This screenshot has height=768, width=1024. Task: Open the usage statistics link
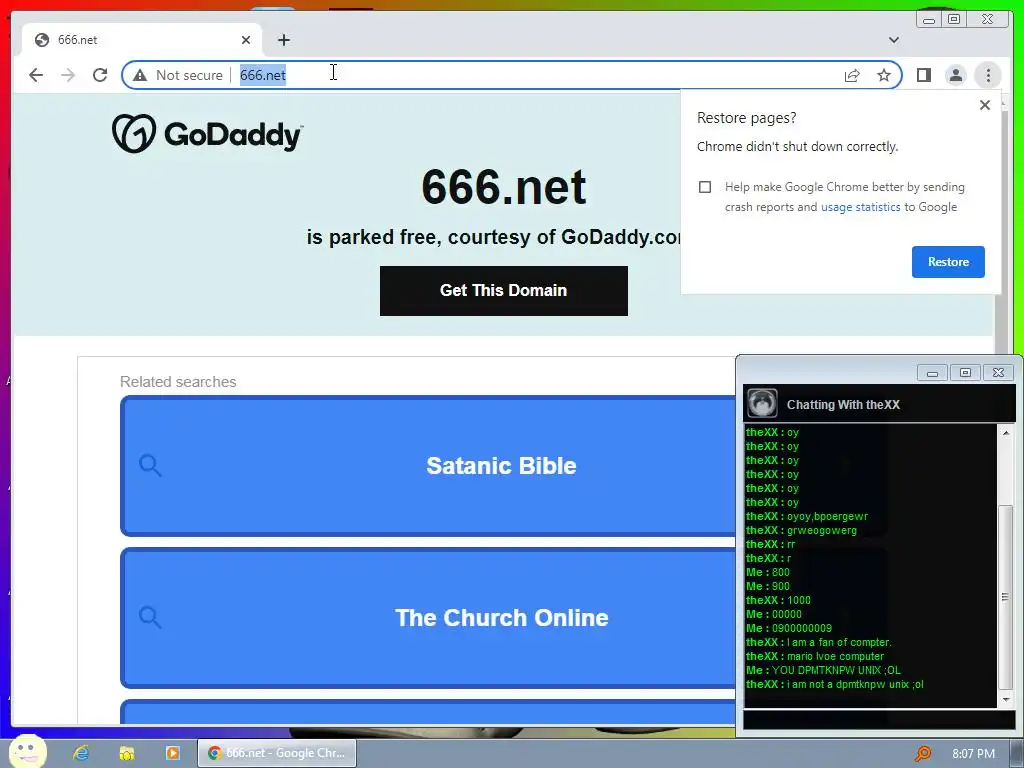(860, 207)
